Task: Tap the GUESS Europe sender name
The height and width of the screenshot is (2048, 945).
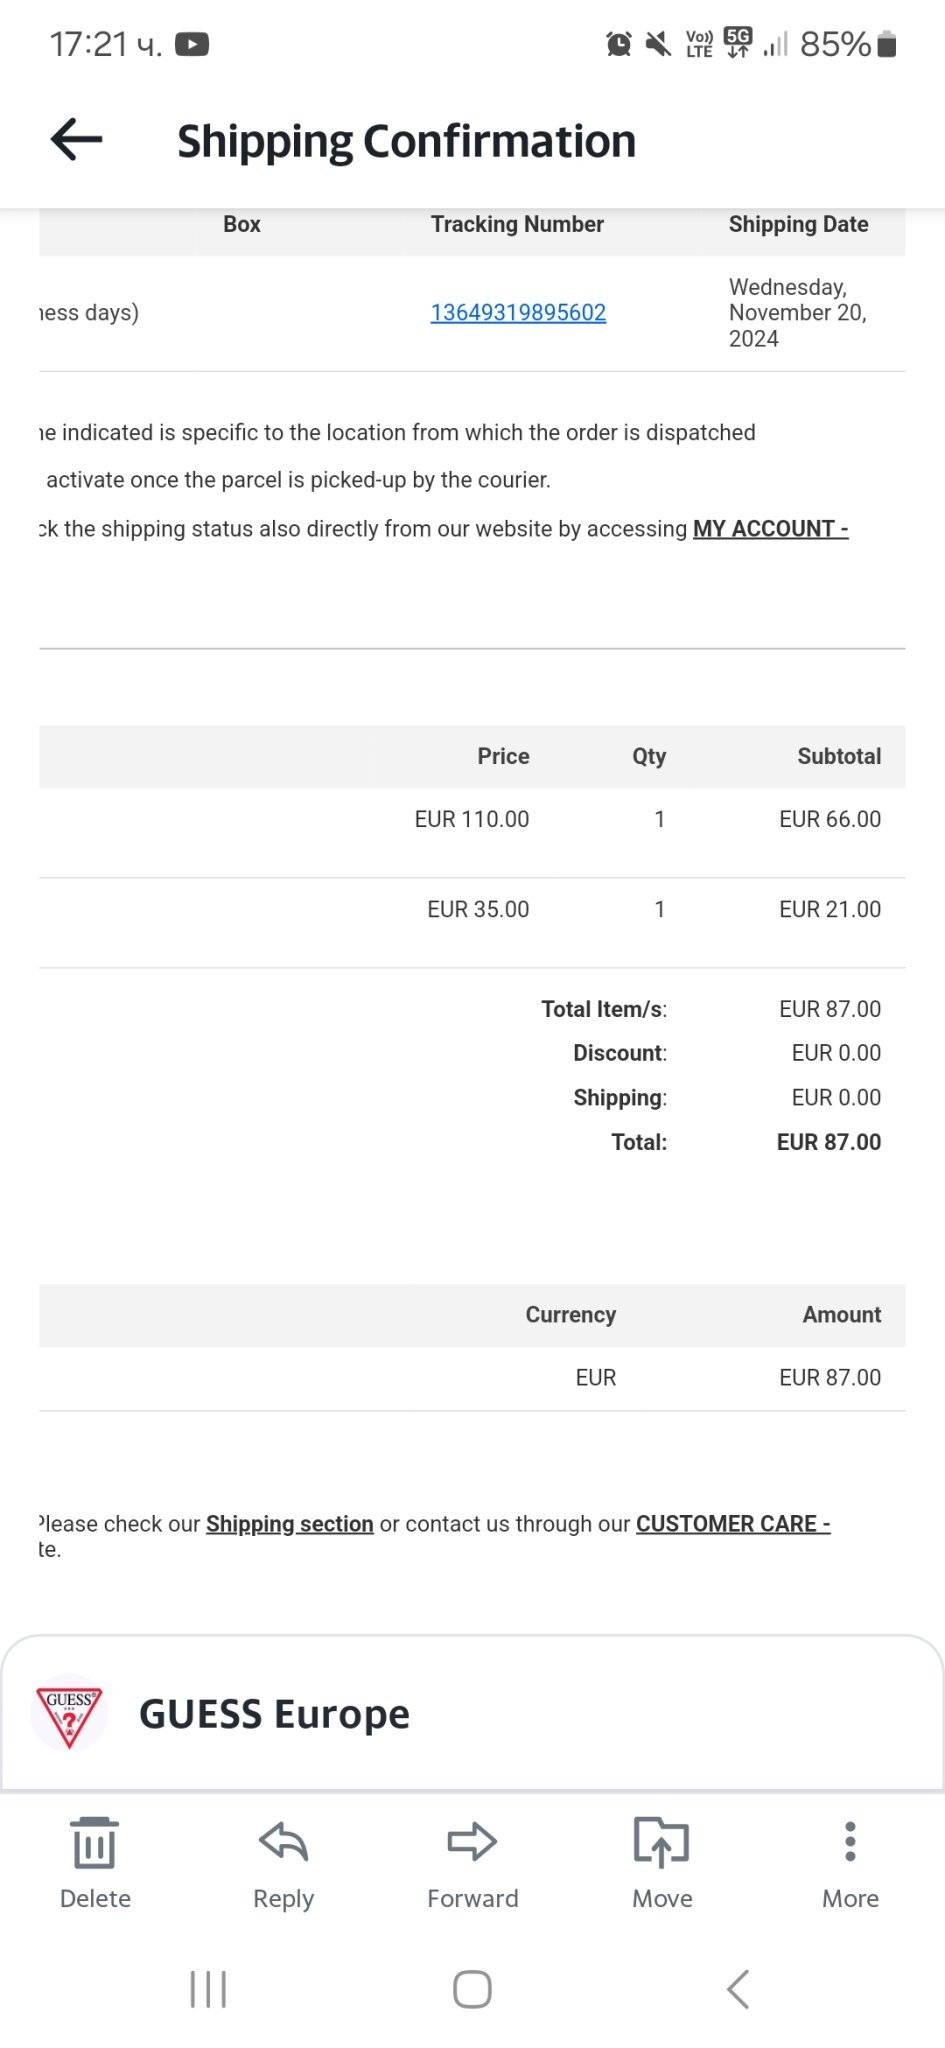Action: pyautogui.click(x=274, y=1714)
